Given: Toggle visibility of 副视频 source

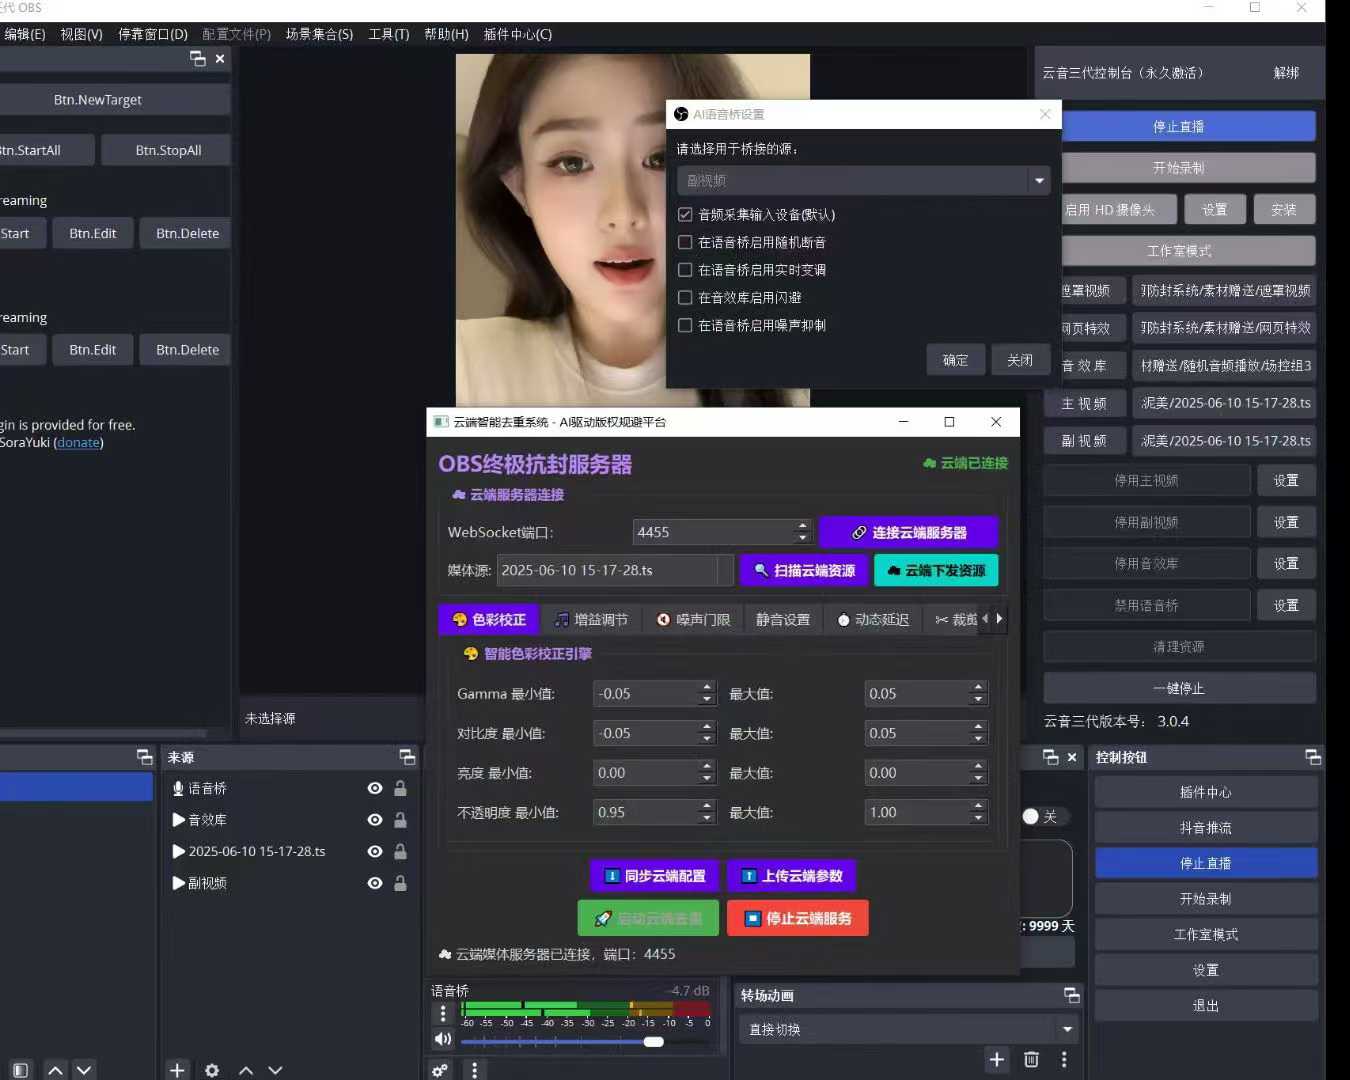Looking at the screenshot, I should pyautogui.click(x=375, y=883).
